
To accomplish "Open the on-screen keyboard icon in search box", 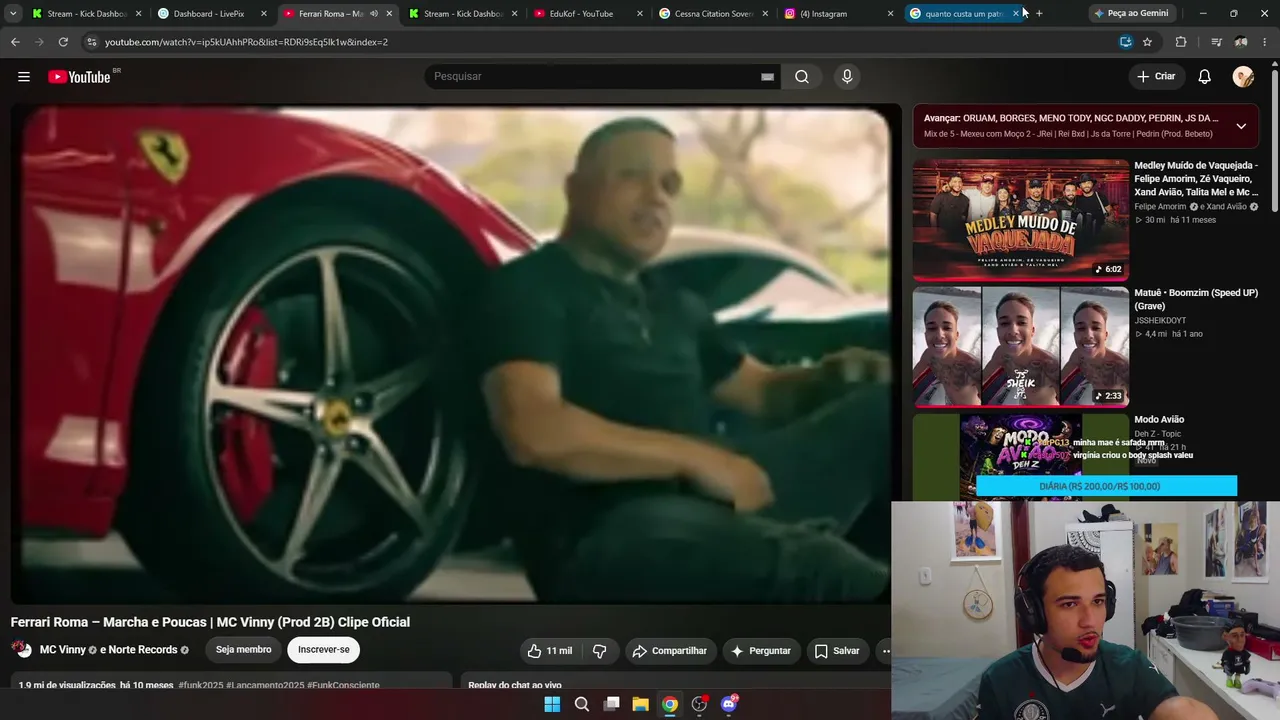I will point(768,77).
